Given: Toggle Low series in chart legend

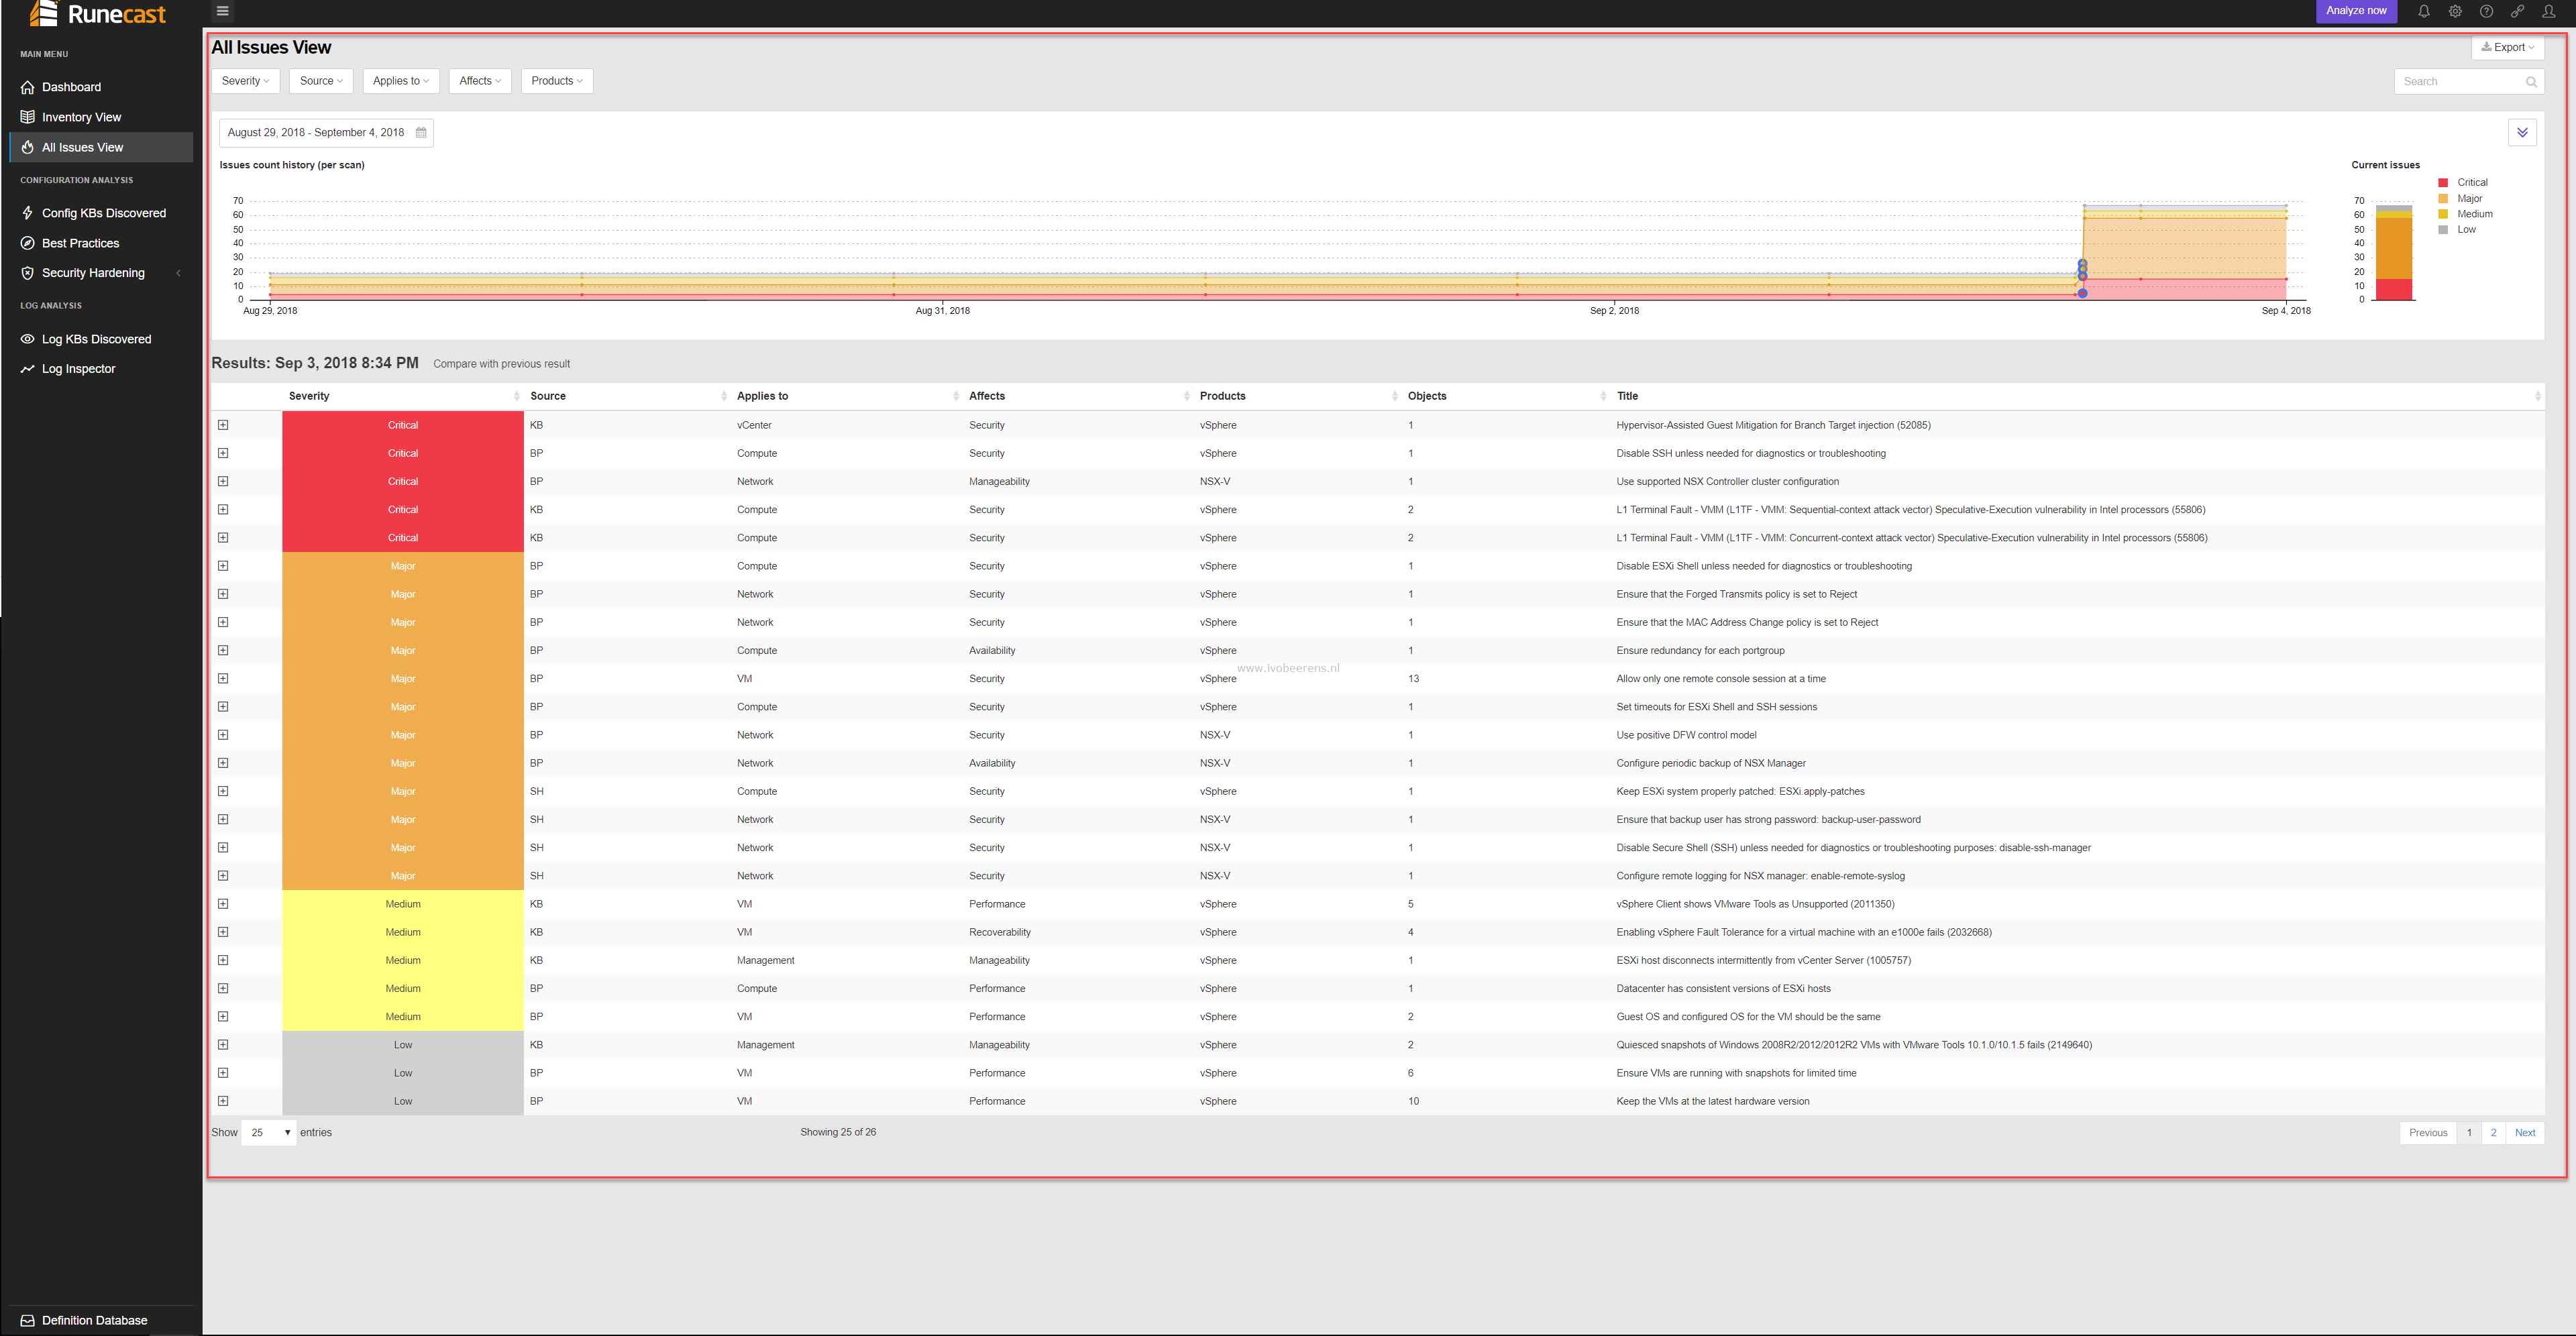Looking at the screenshot, I should (x=2457, y=229).
